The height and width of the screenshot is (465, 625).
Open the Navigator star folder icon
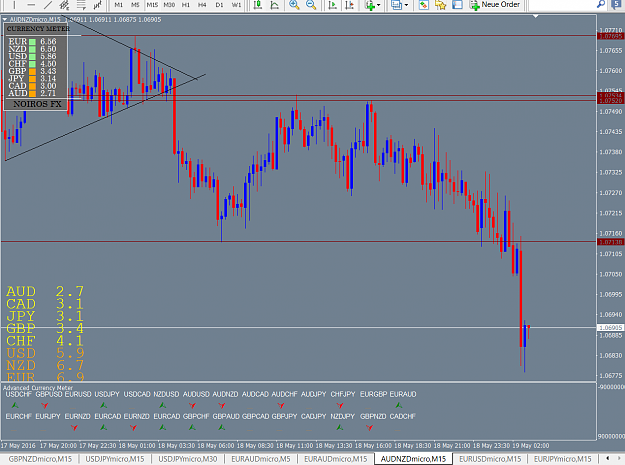coord(440,5)
